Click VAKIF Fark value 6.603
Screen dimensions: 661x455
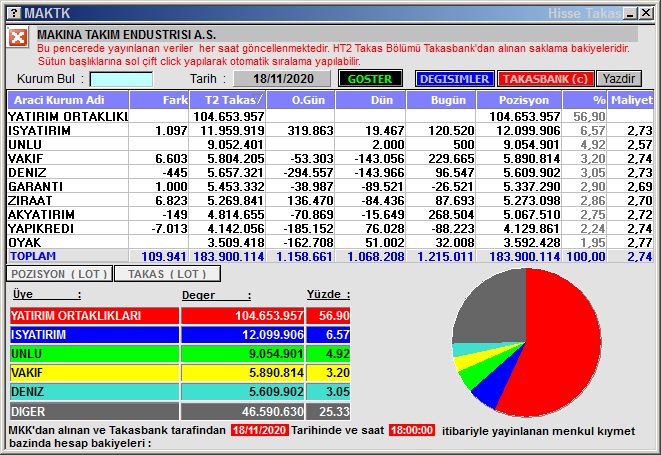click(x=171, y=159)
